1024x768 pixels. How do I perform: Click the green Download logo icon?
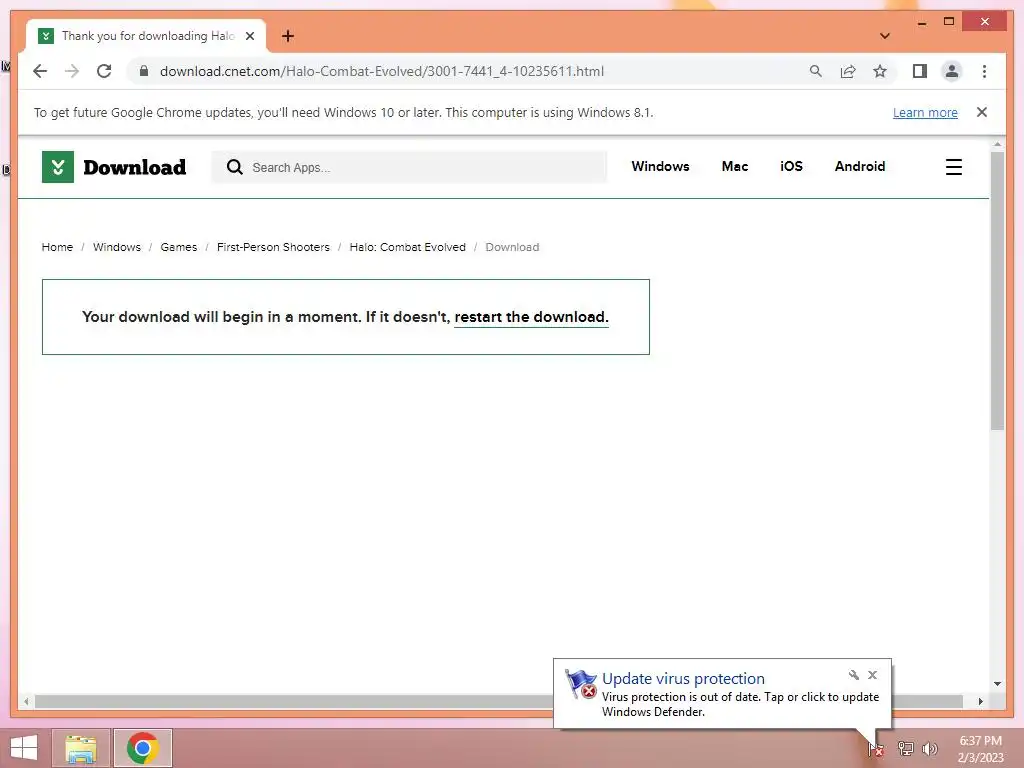[57, 167]
